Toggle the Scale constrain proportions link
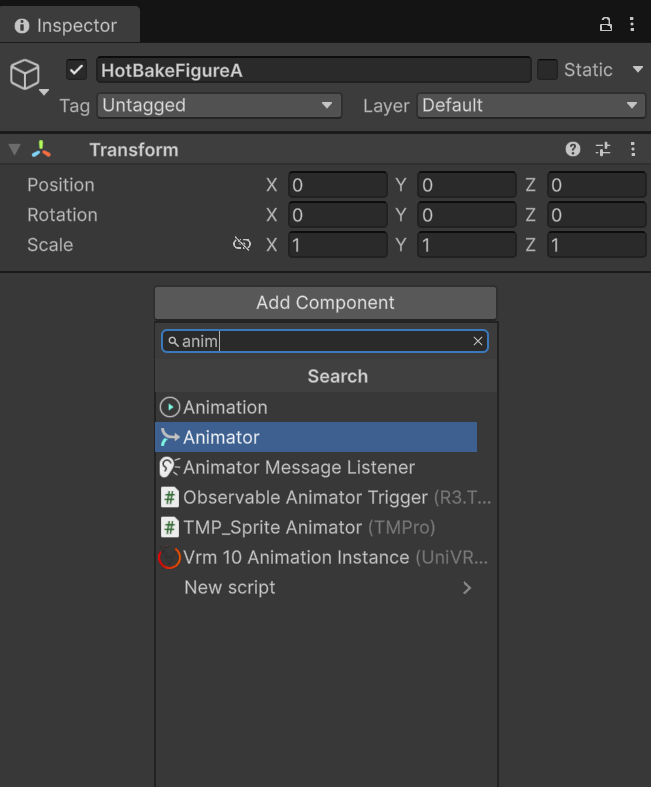 click(242, 244)
